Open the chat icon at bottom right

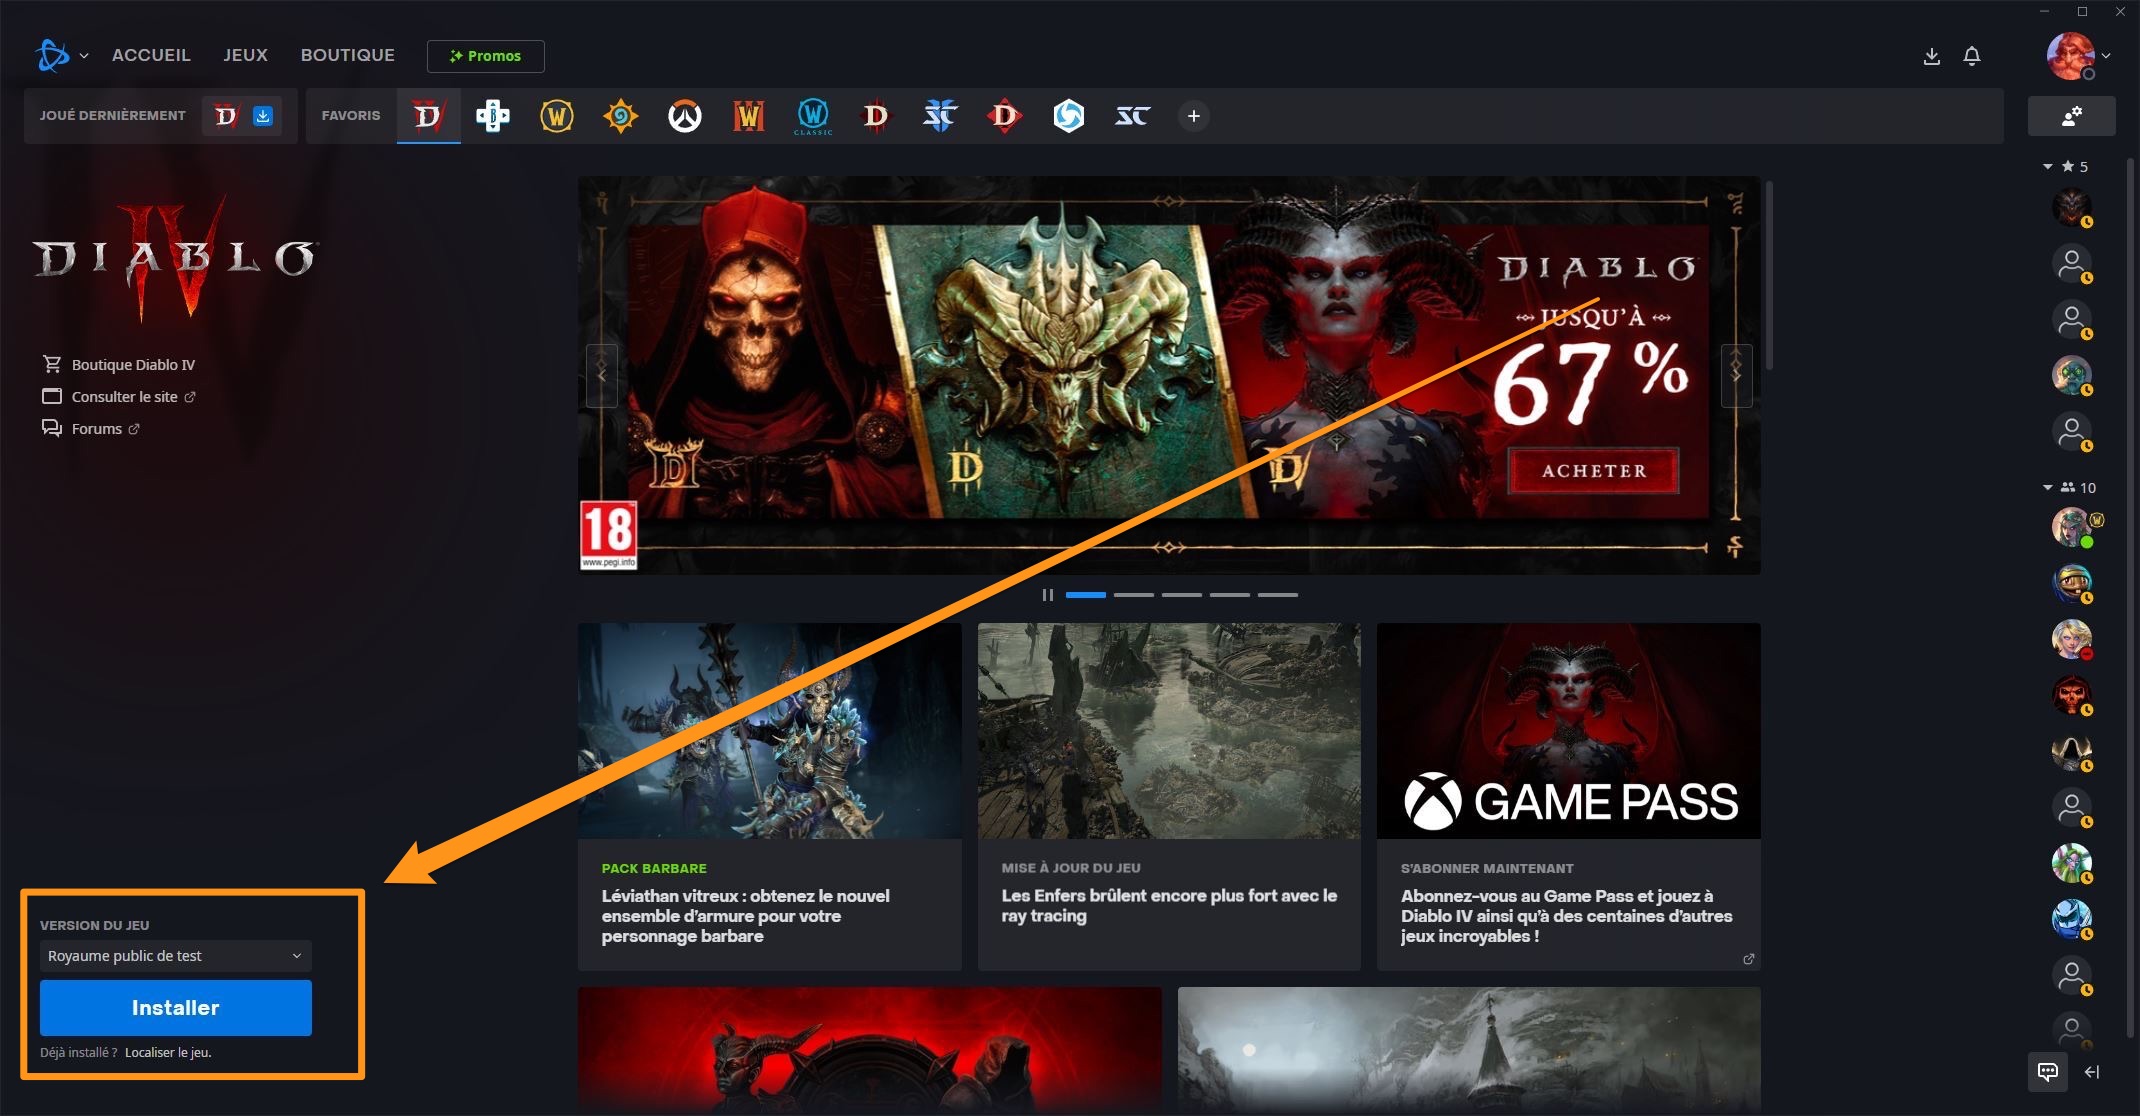tap(2048, 1072)
